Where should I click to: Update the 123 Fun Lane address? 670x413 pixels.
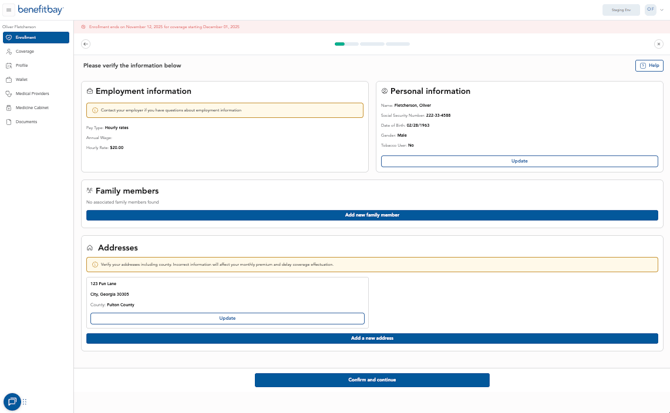click(227, 318)
